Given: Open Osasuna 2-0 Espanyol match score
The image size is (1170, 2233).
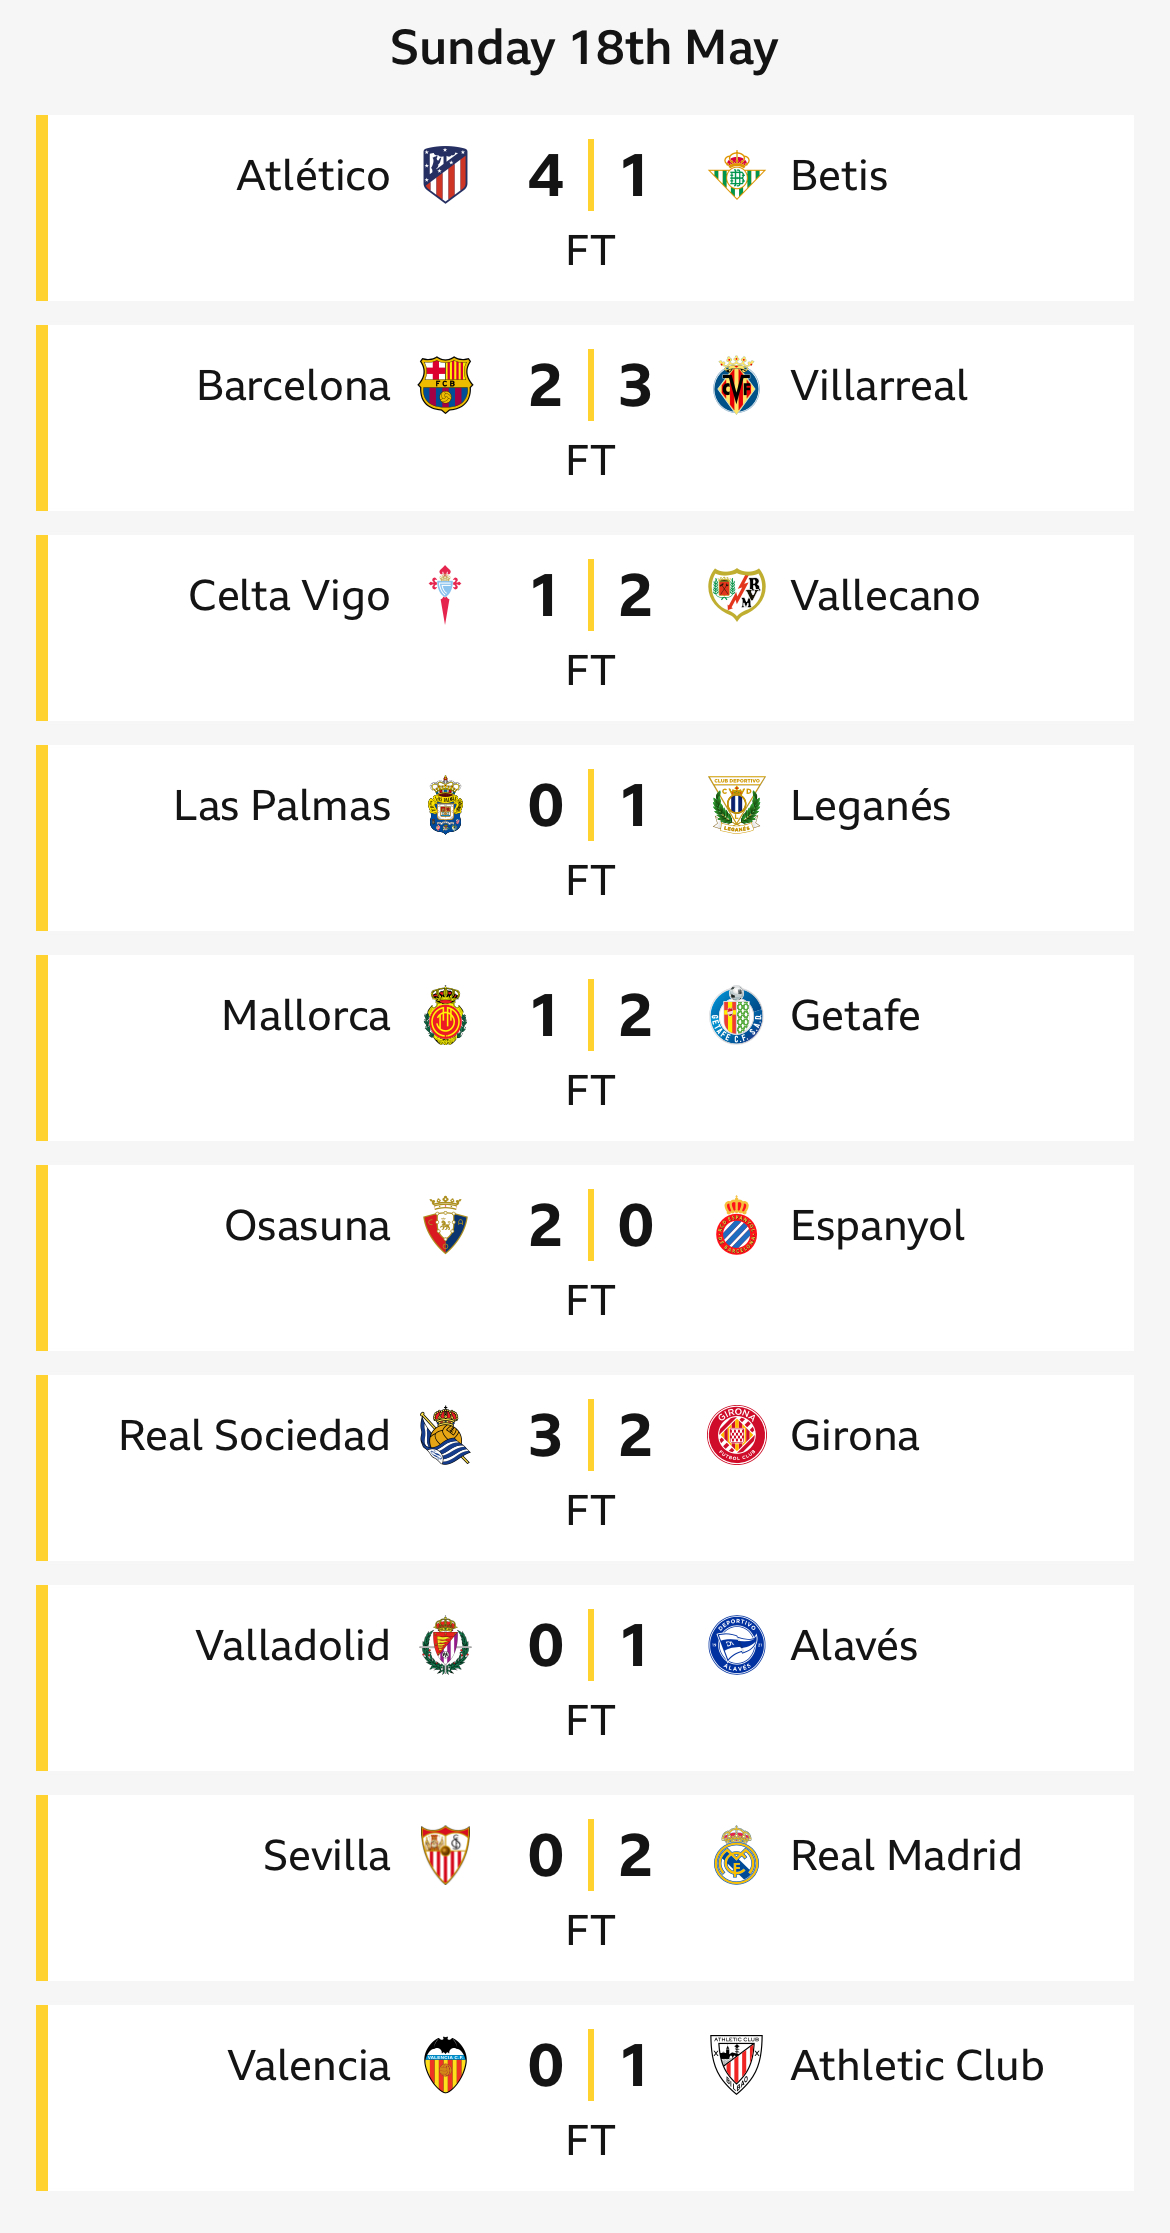Looking at the screenshot, I should [590, 1226].
